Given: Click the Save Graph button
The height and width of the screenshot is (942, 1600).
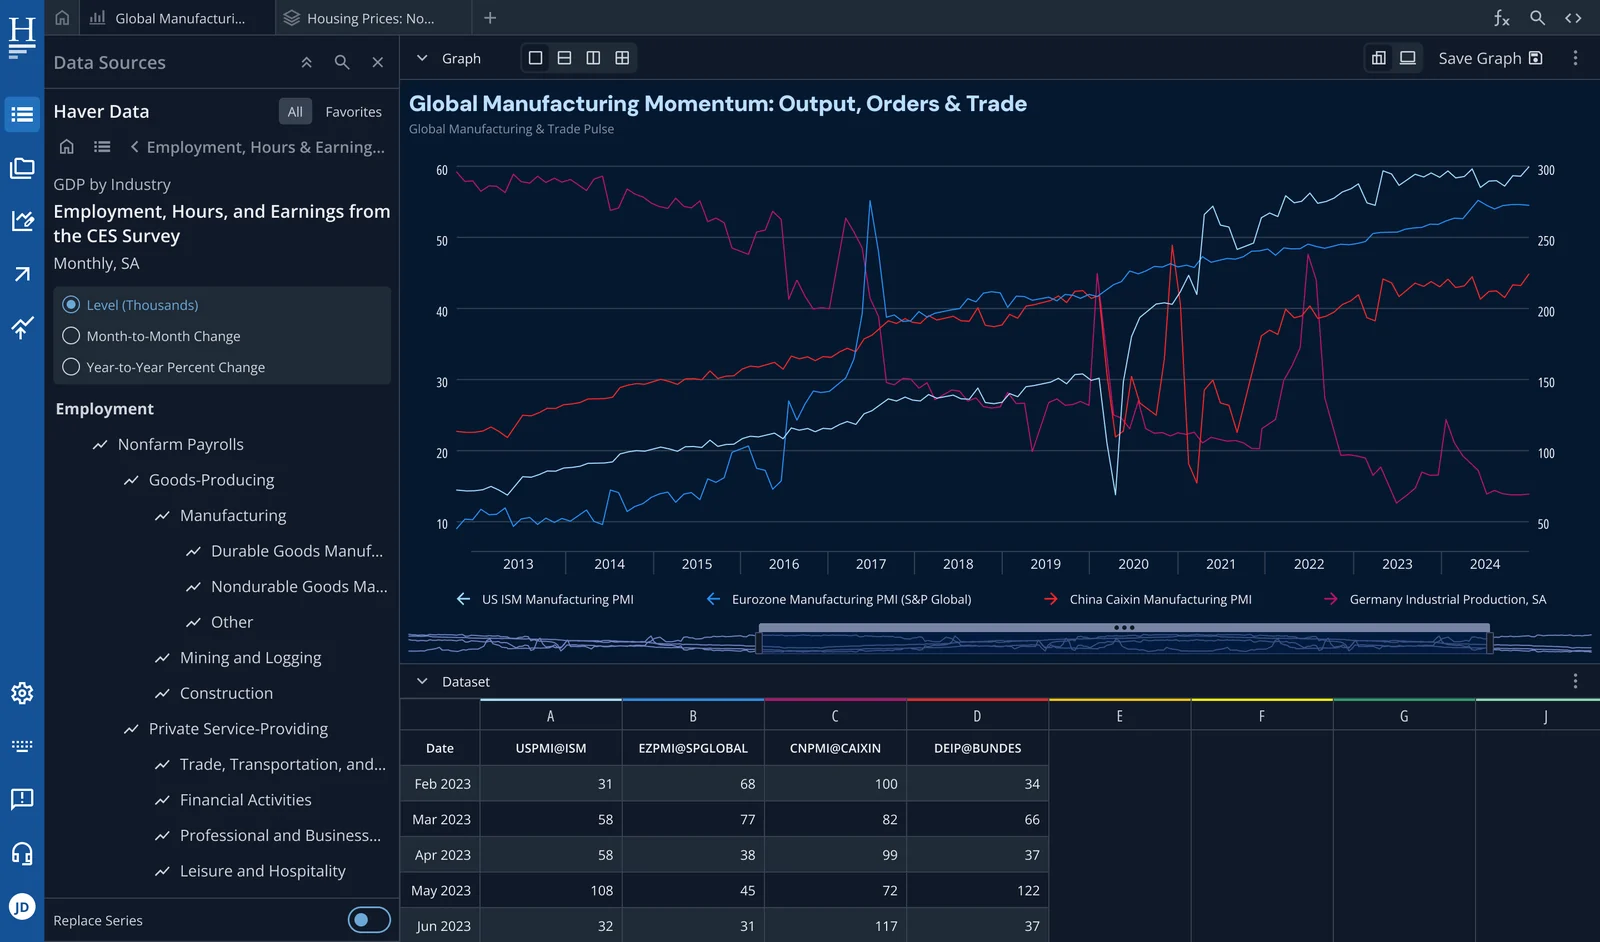Looking at the screenshot, I should tap(1490, 58).
